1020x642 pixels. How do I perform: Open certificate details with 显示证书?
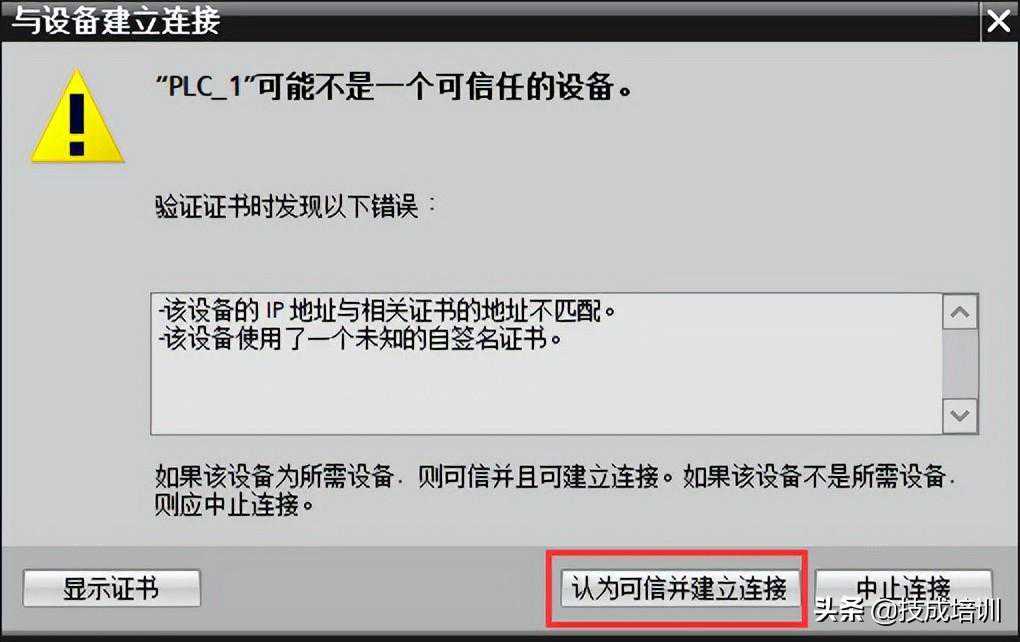coord(111,588)
